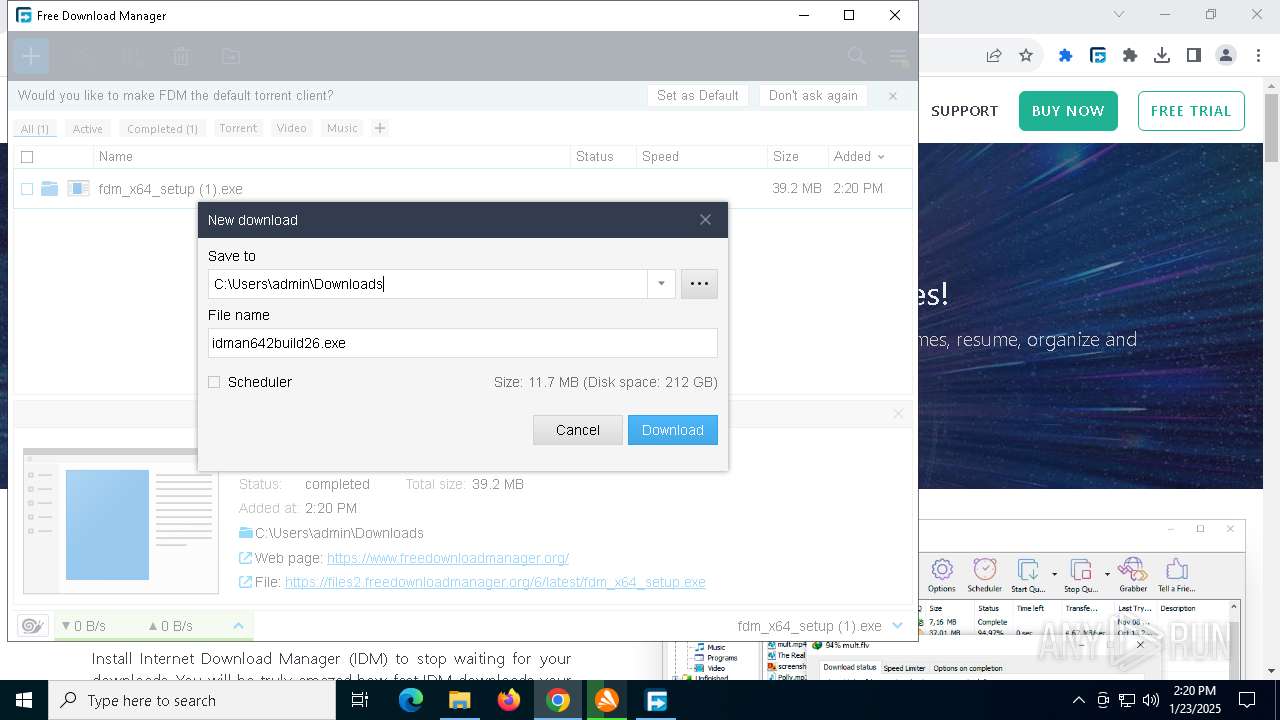Click the browse folder ellipsis button
1280x720 pixels.
pos(699,284)
